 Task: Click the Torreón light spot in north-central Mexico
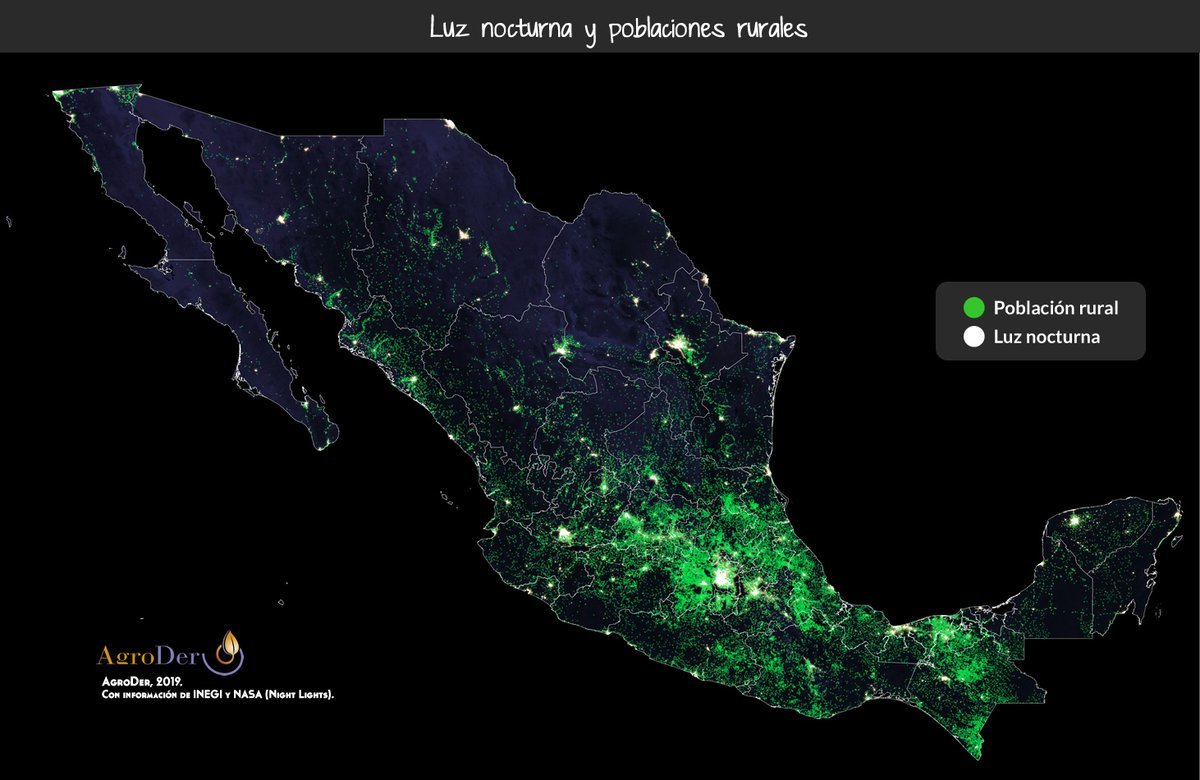pyautogui.click(x=566, y=349)
